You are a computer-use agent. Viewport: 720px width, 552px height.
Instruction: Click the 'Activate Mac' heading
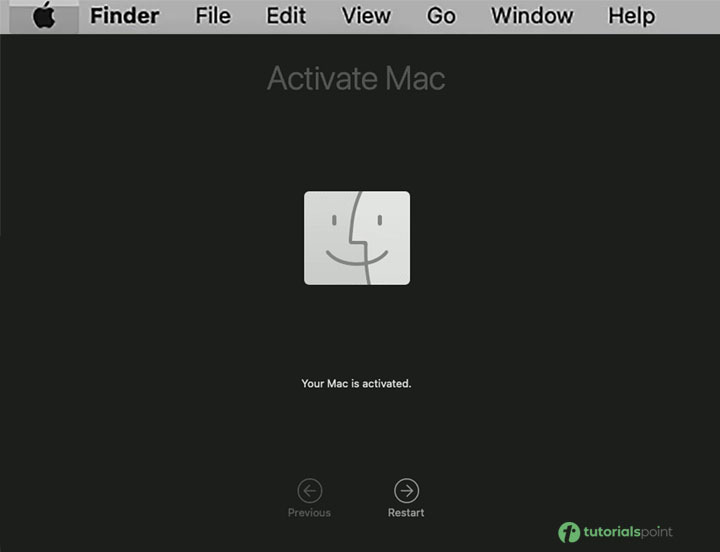coord(356,79)
